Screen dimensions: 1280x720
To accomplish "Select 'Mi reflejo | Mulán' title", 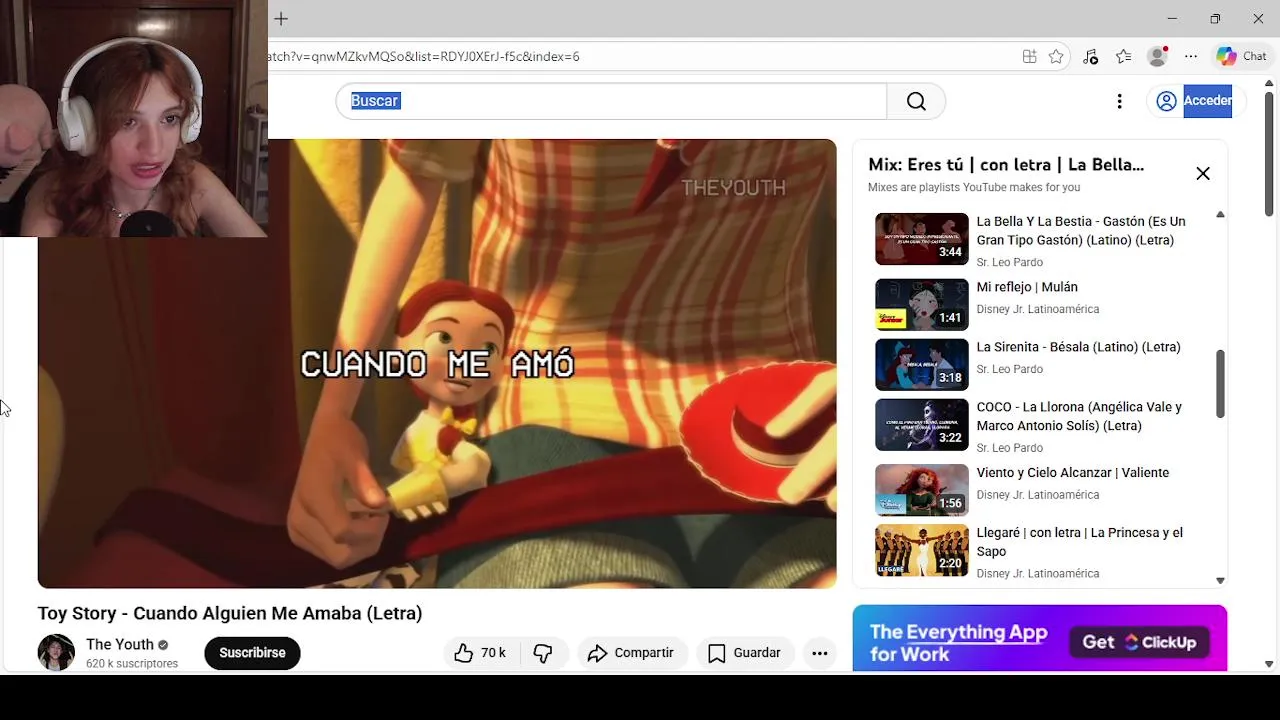I will pos(1027,287).
